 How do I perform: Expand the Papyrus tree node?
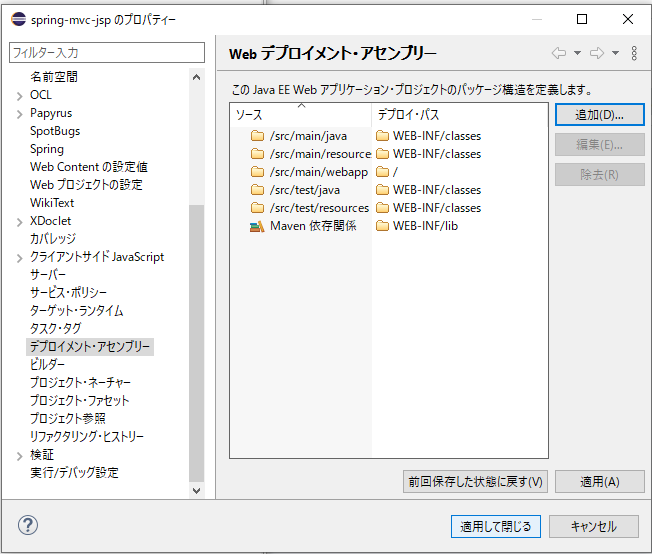(20, 114)
